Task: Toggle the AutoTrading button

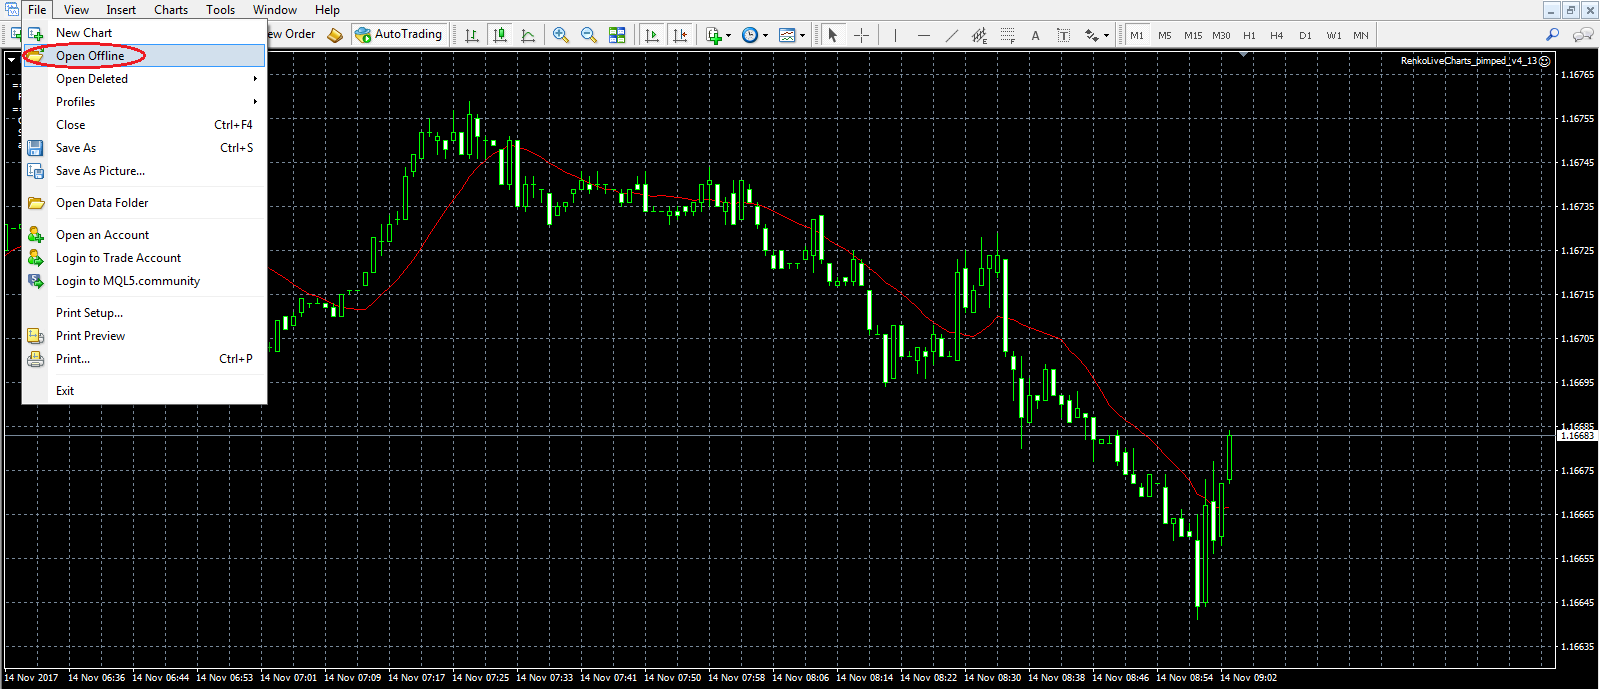Action: 399,34
